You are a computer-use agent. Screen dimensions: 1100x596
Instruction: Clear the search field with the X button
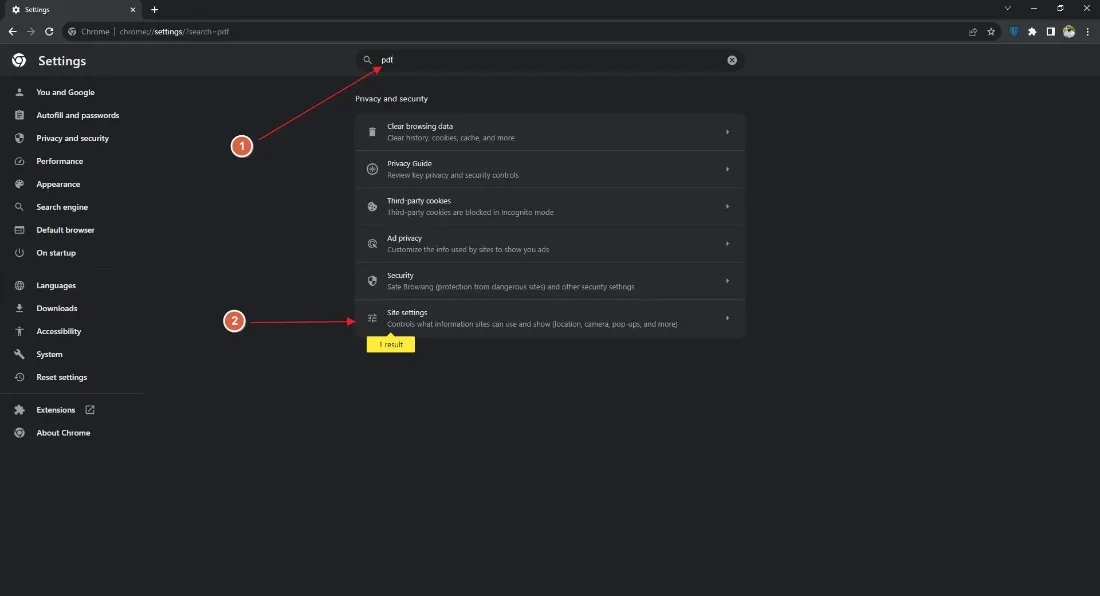coord(732,60)
